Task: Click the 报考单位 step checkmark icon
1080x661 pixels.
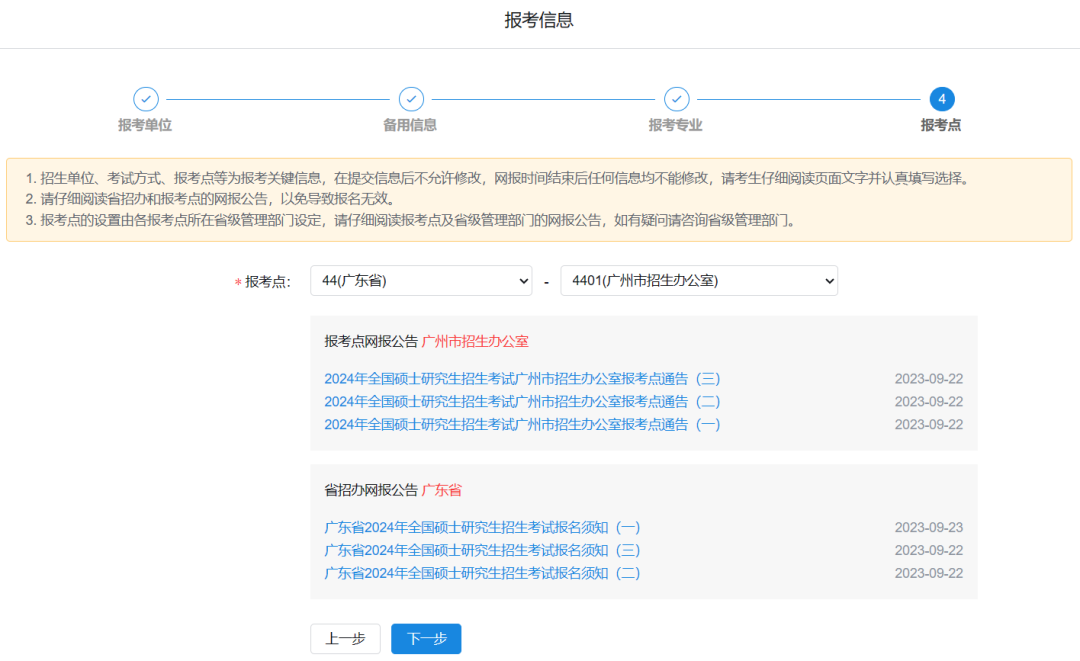Action: click(146, 99)
